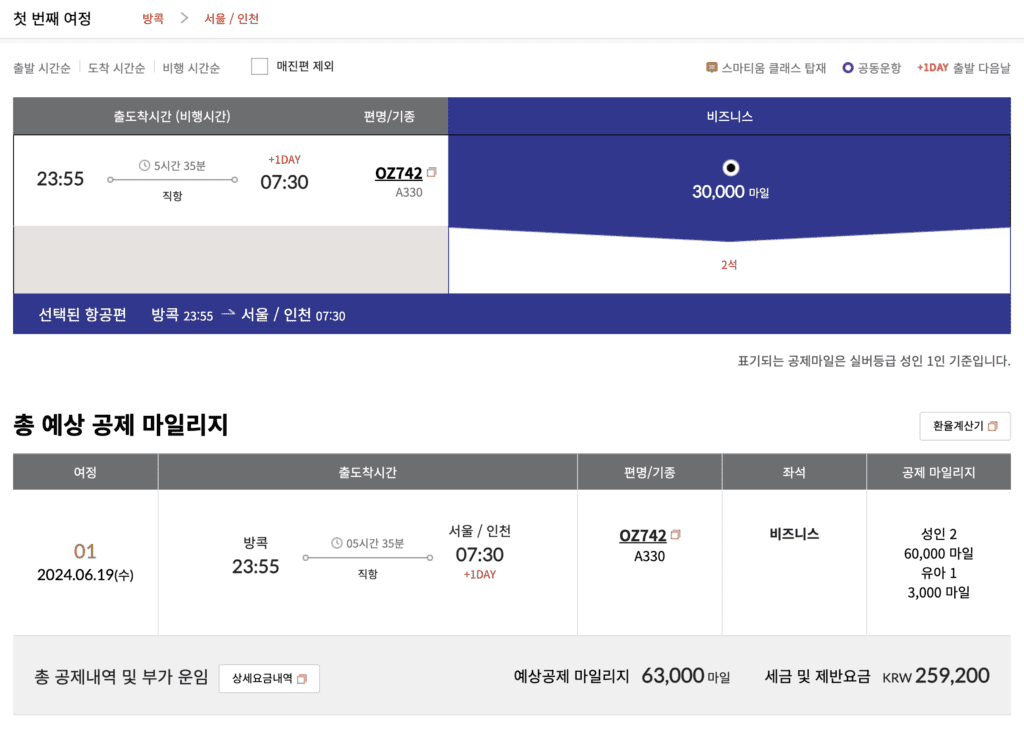
Task: Click the 공동운항 codeshare circle icon
Action: (x=848, y=67)
